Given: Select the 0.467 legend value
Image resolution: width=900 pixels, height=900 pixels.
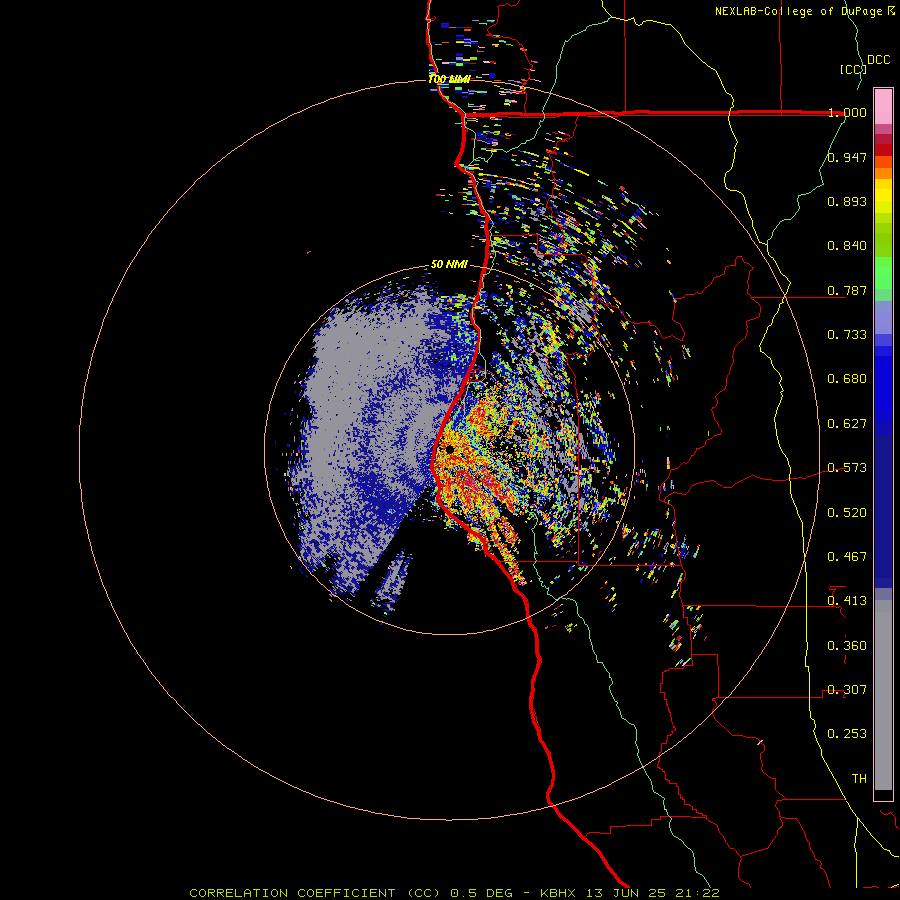Looking at the screenshot, I should click(847, 557).
